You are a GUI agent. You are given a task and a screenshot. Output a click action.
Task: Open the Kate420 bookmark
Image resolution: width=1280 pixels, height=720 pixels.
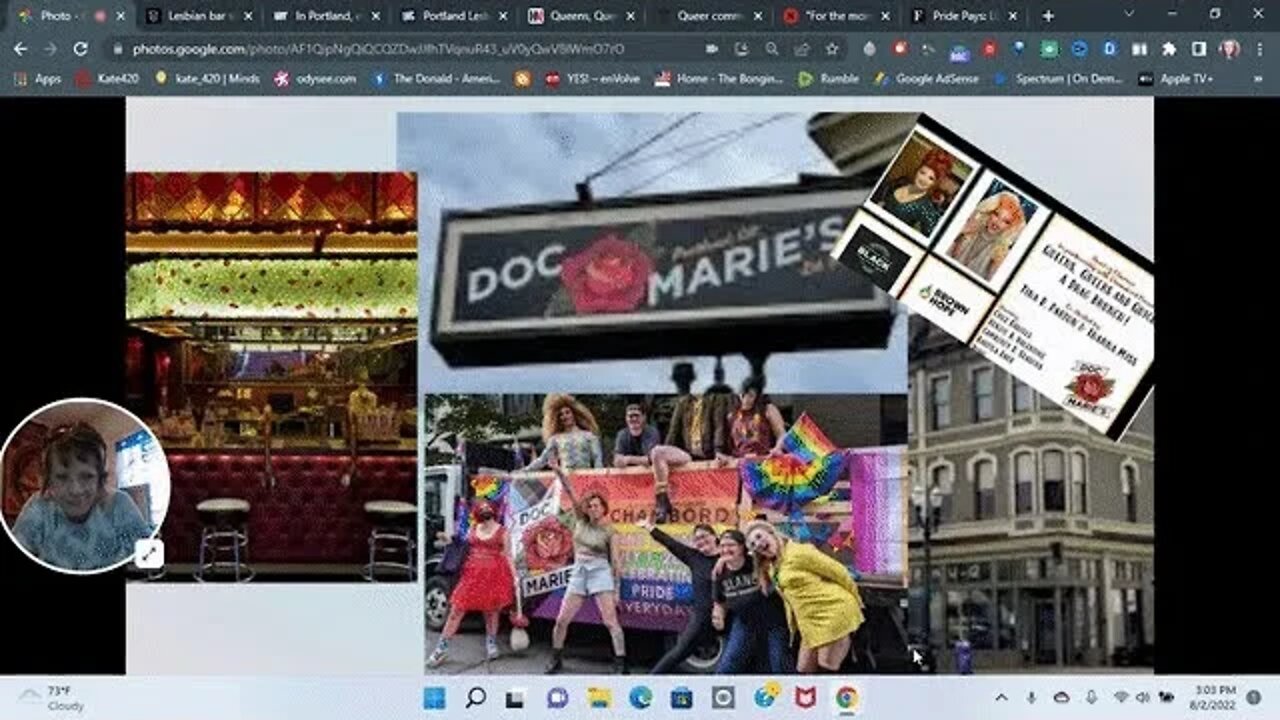click(x=108, y=79)
